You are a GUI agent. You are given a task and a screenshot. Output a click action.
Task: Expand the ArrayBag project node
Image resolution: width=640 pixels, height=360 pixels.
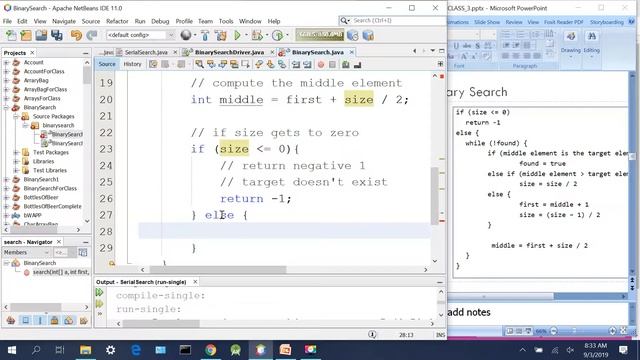coord(6,80)
